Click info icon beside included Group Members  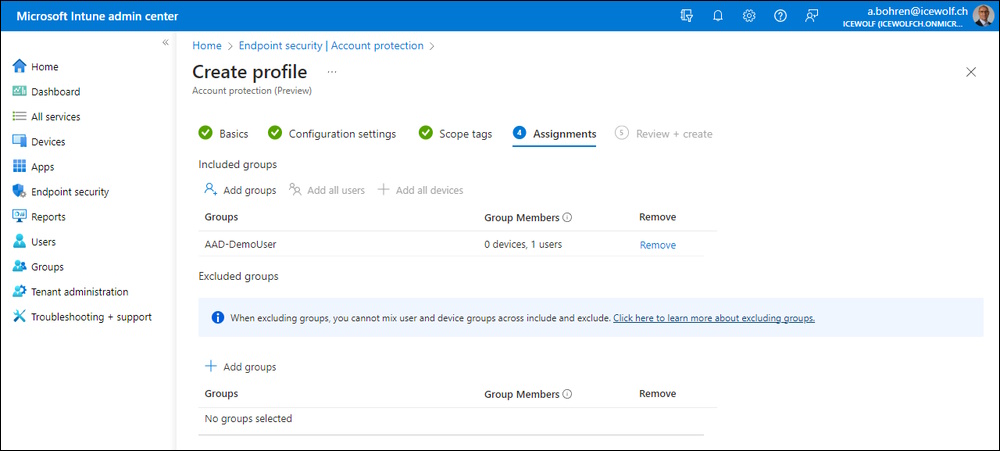(568, 218)
